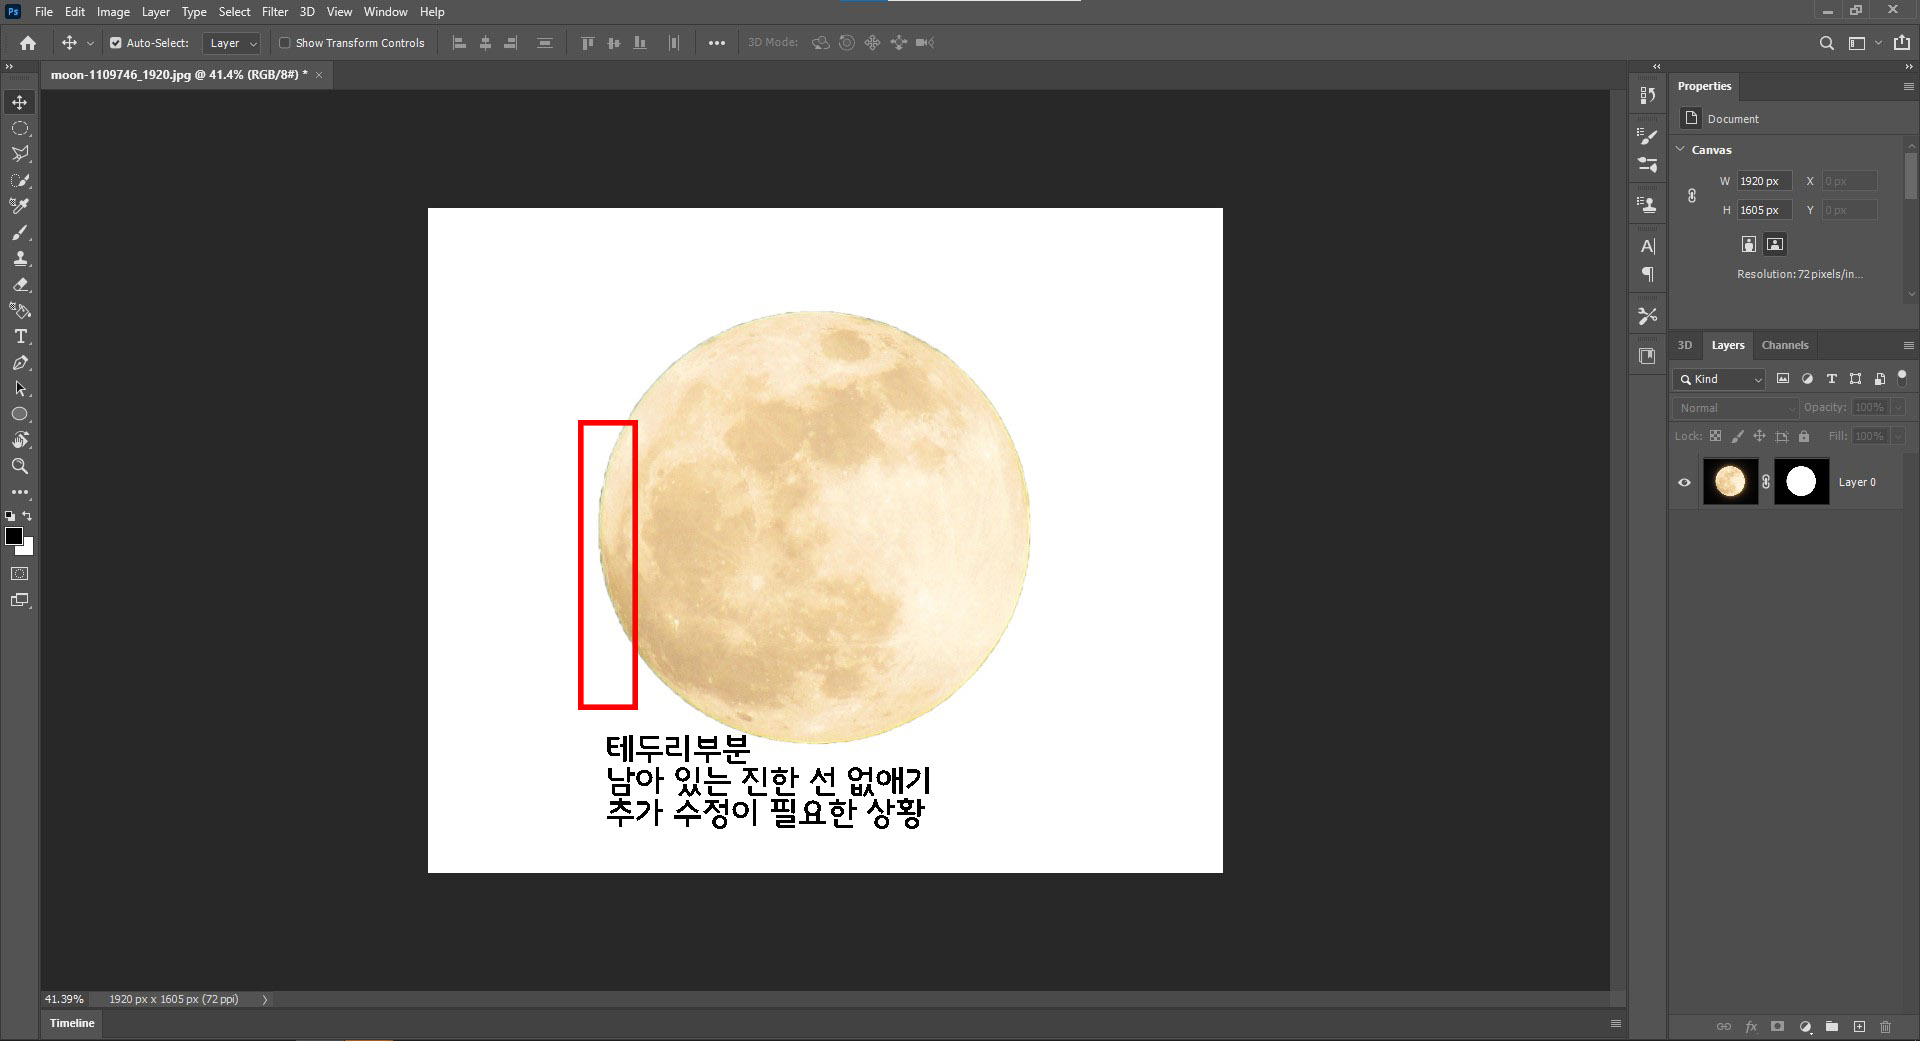Open the Kind filter dropdown
The width and height of the screenshot is (1920, 1041).
(1719, 379)
